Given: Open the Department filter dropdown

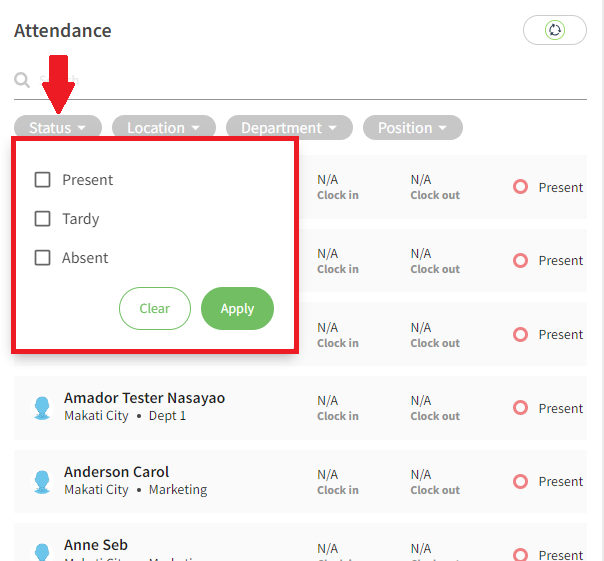Looking at the screenshot, I should (289, 128).
